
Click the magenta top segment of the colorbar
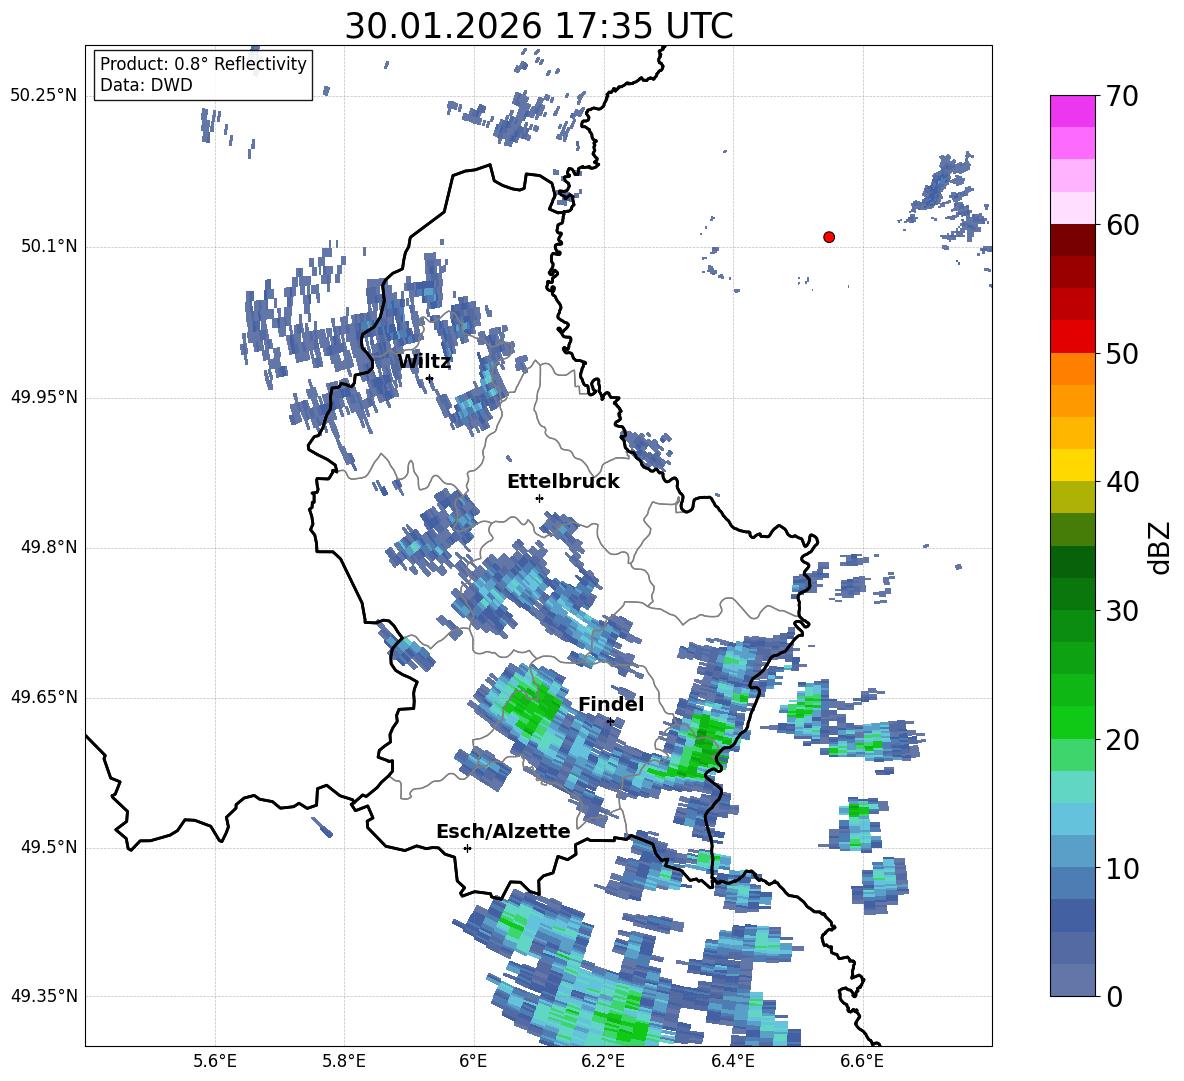tap(1072, 111)
